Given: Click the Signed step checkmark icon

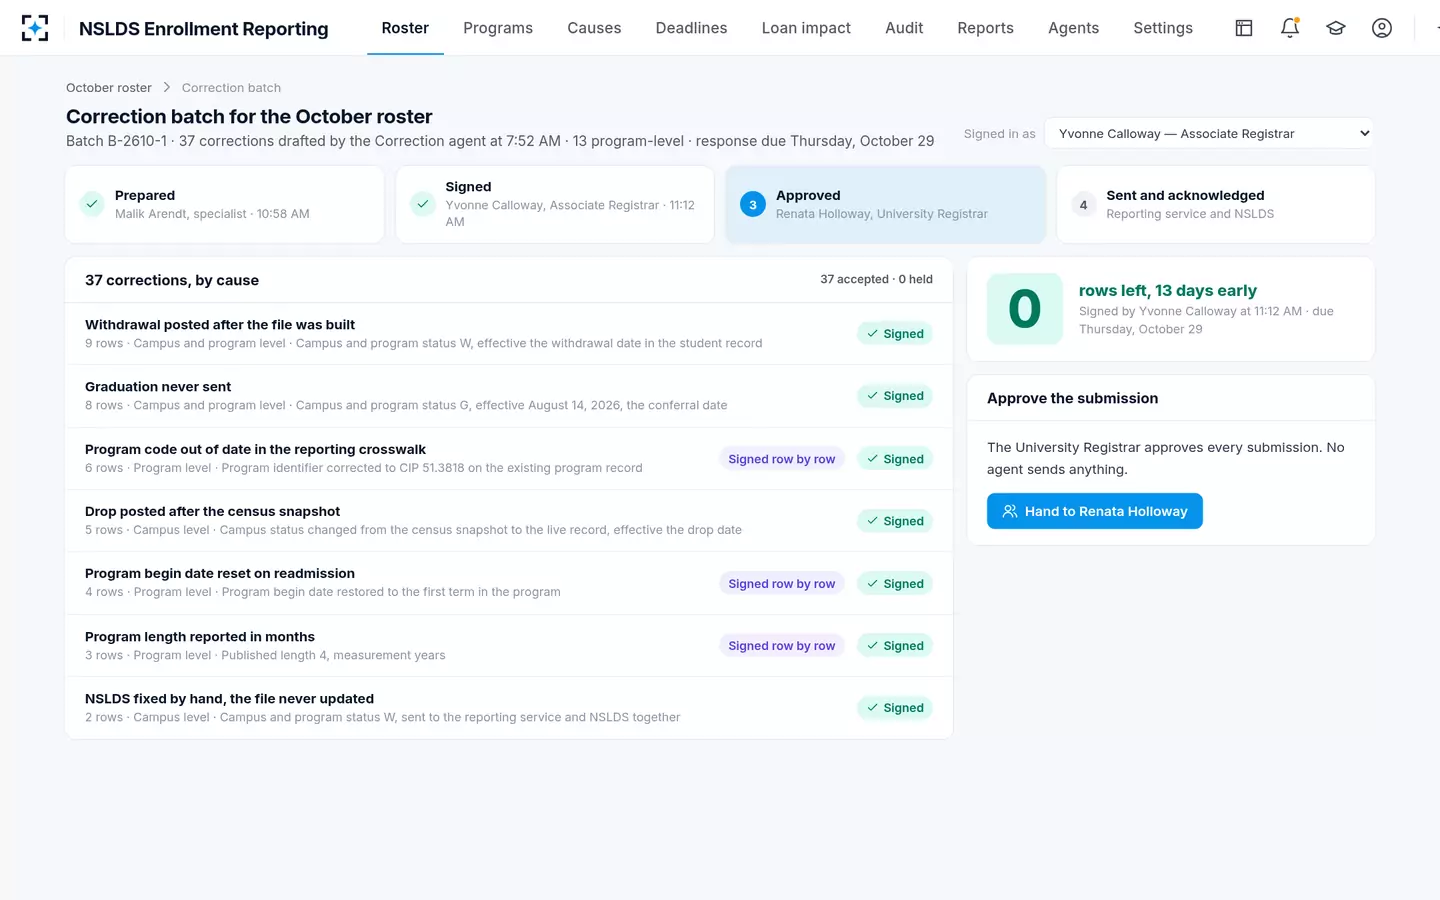Looking at the screenshot, I should [423, 204].
